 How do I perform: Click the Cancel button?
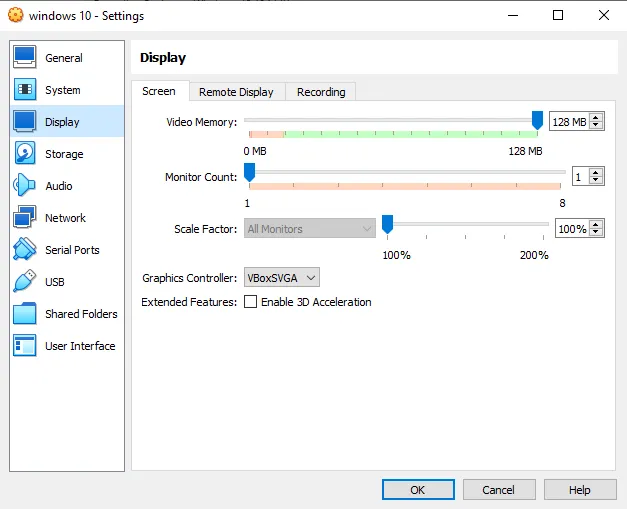tap(499, 490)
